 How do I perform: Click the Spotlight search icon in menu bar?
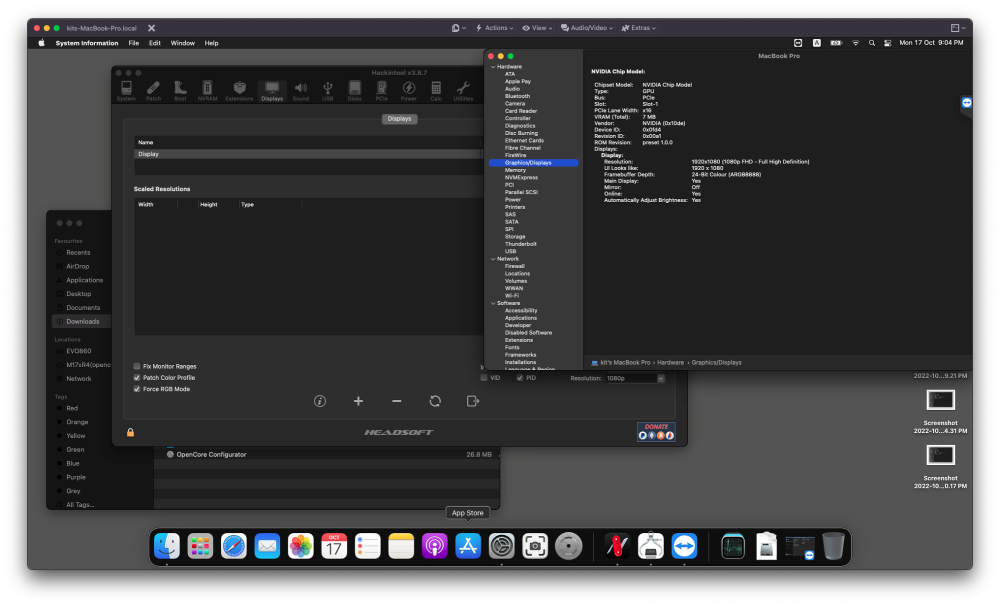coord(872,43)
